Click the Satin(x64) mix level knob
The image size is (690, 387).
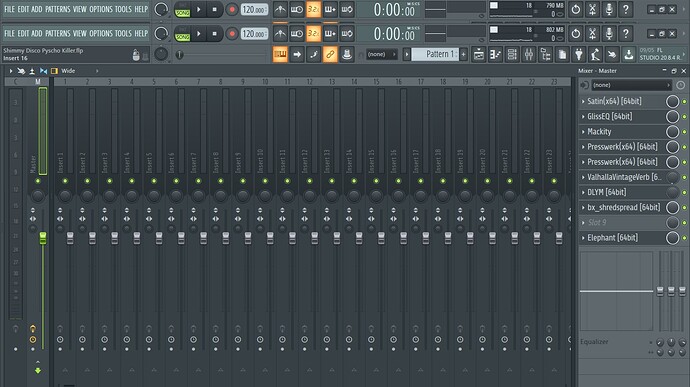click(x=672, y=102)
